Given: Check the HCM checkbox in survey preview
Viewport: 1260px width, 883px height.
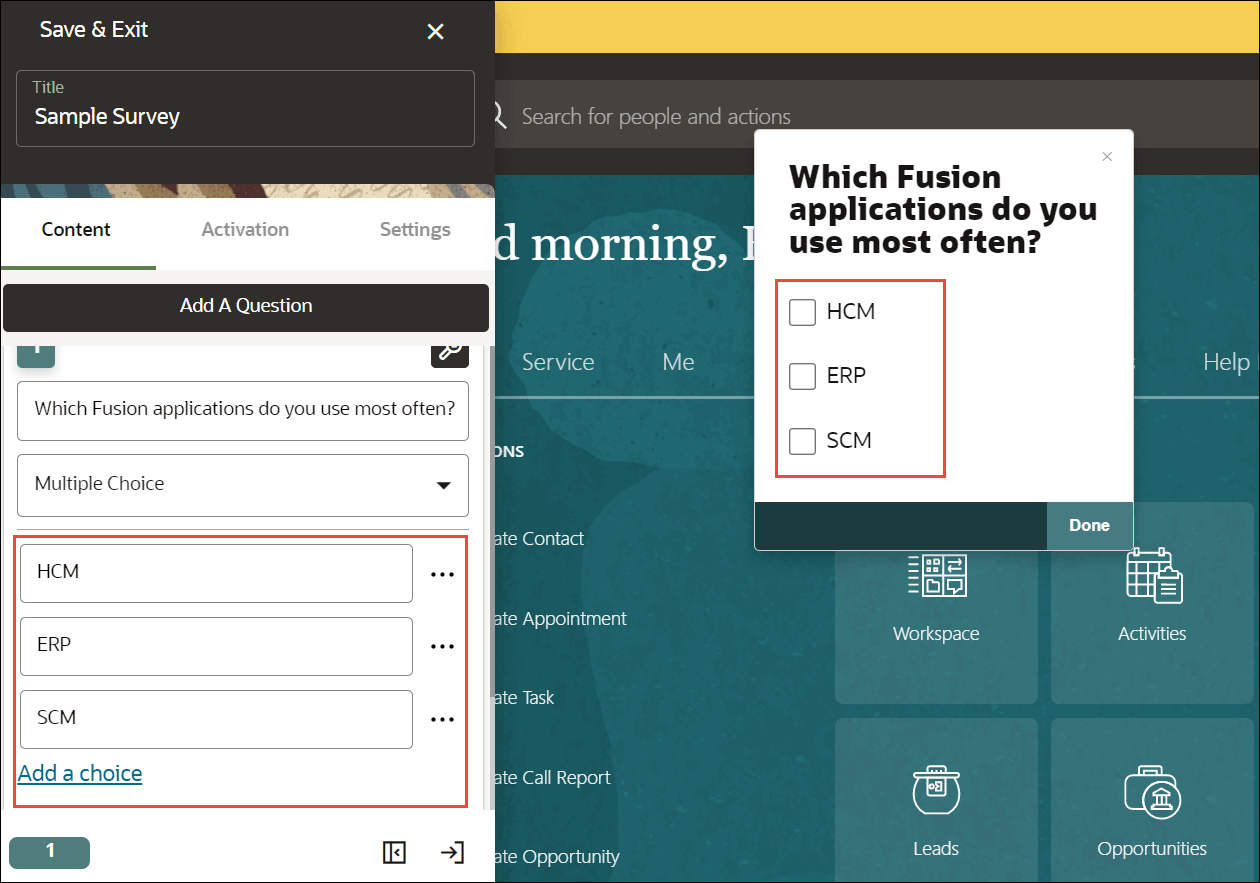Looking at the screenshot, I should 803,312.
